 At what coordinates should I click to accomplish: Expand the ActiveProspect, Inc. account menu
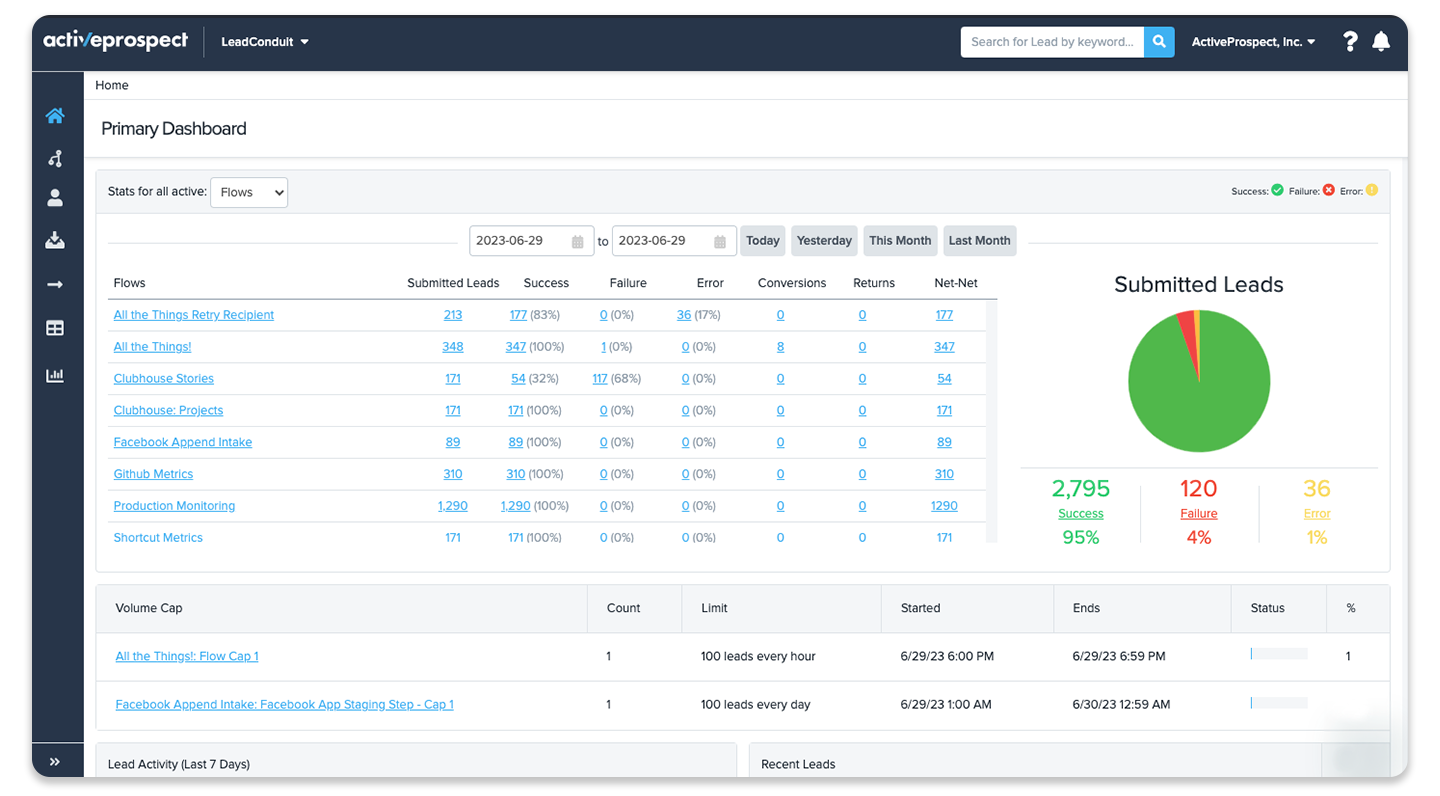[x=1253, y=42]
